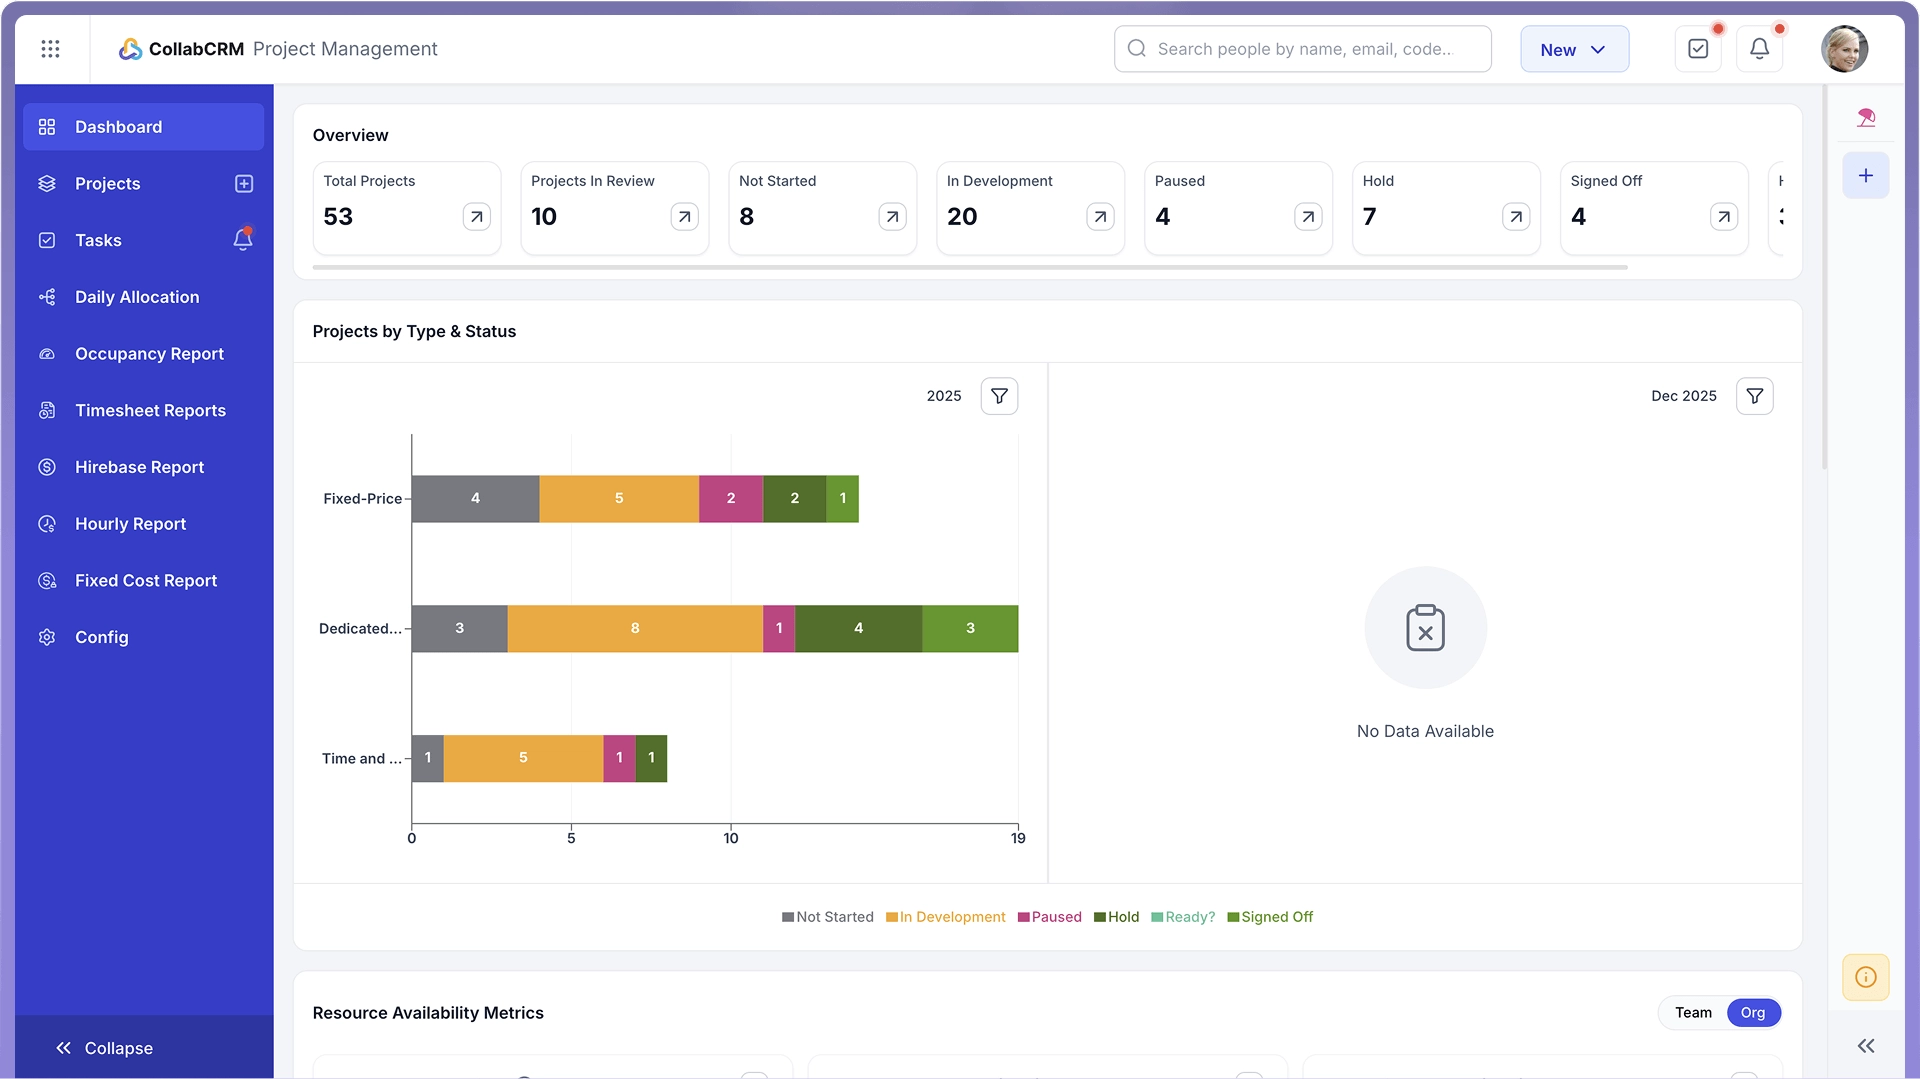Image resolution: width=1920 pixels, height=1079 pixels.
Task: View the Hourly Report
Action: [130, 523]
